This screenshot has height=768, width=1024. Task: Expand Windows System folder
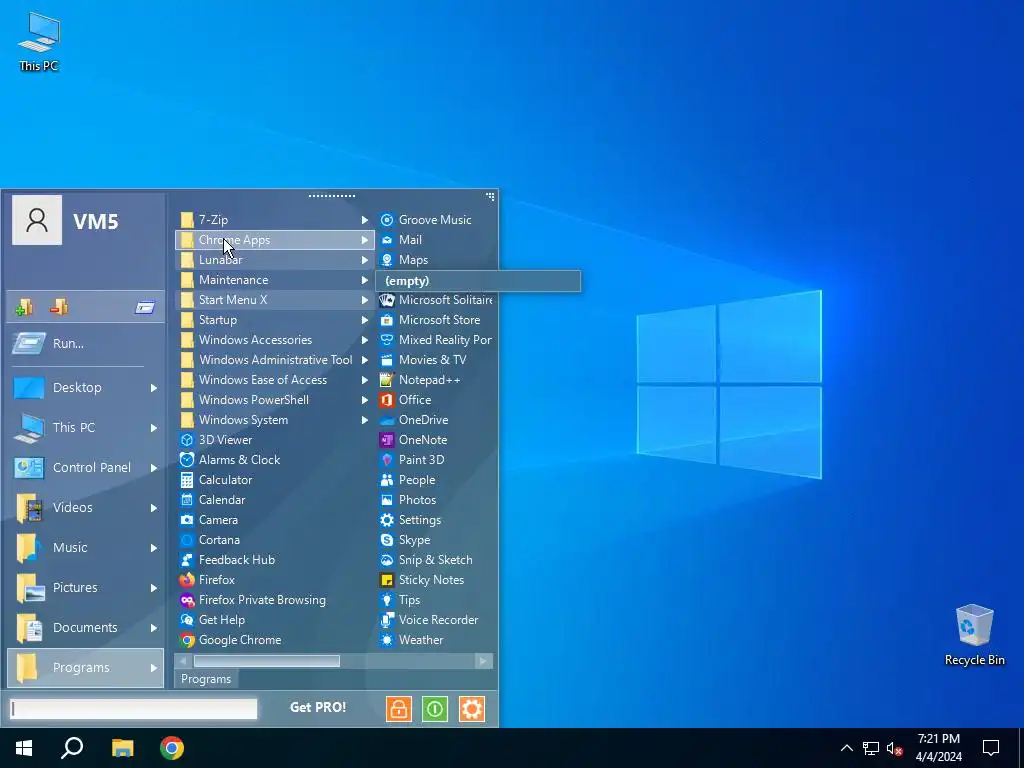(x=274, y=420)
